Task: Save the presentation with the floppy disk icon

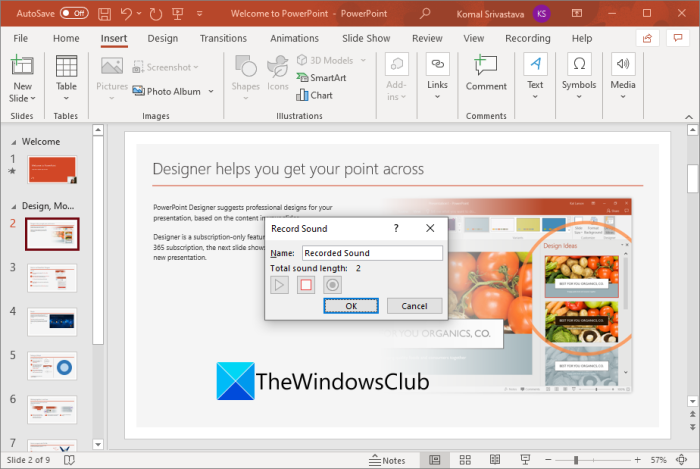Action: (104, 14)
